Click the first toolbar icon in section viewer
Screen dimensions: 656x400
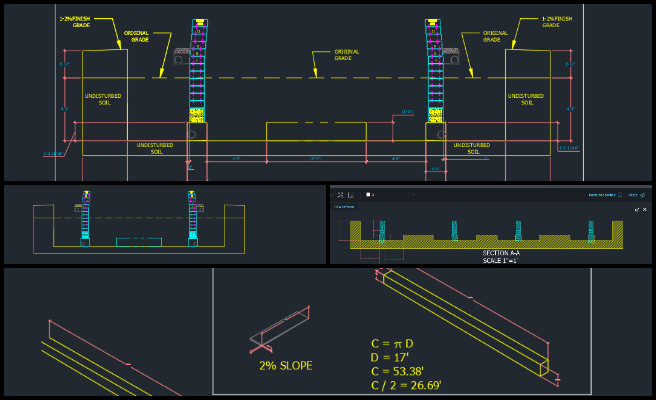click(x=341, y=195)
